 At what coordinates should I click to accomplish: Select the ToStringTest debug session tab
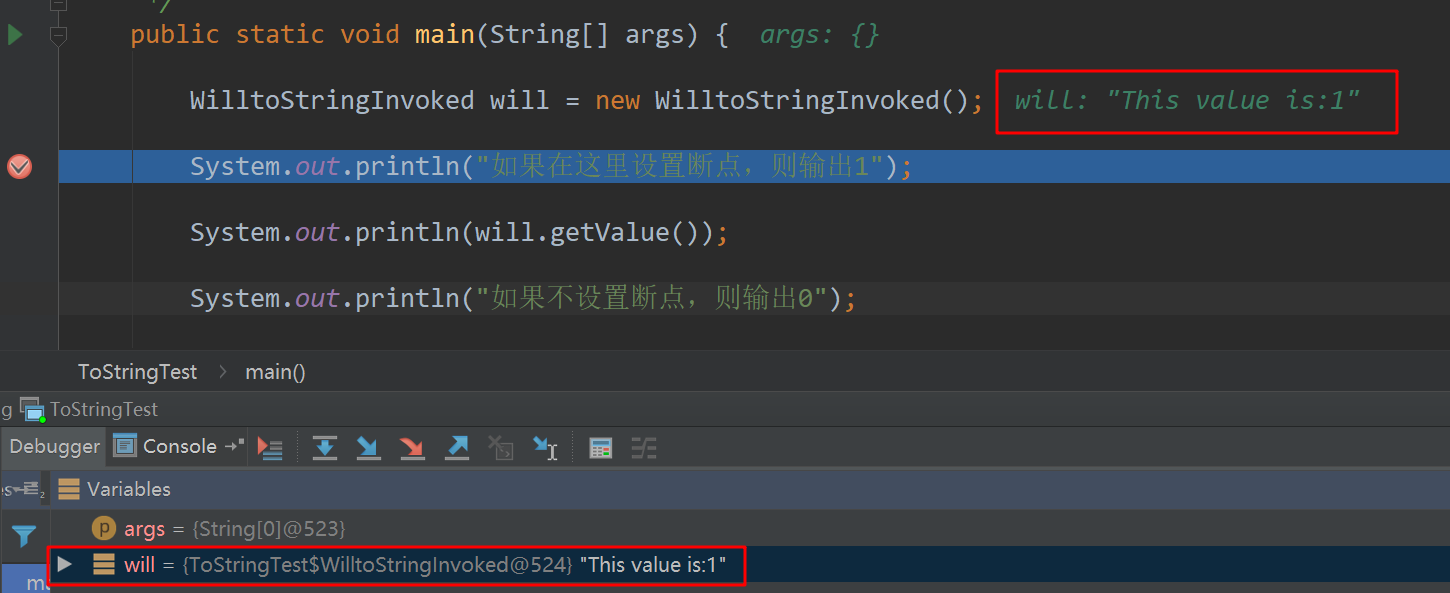91,409
